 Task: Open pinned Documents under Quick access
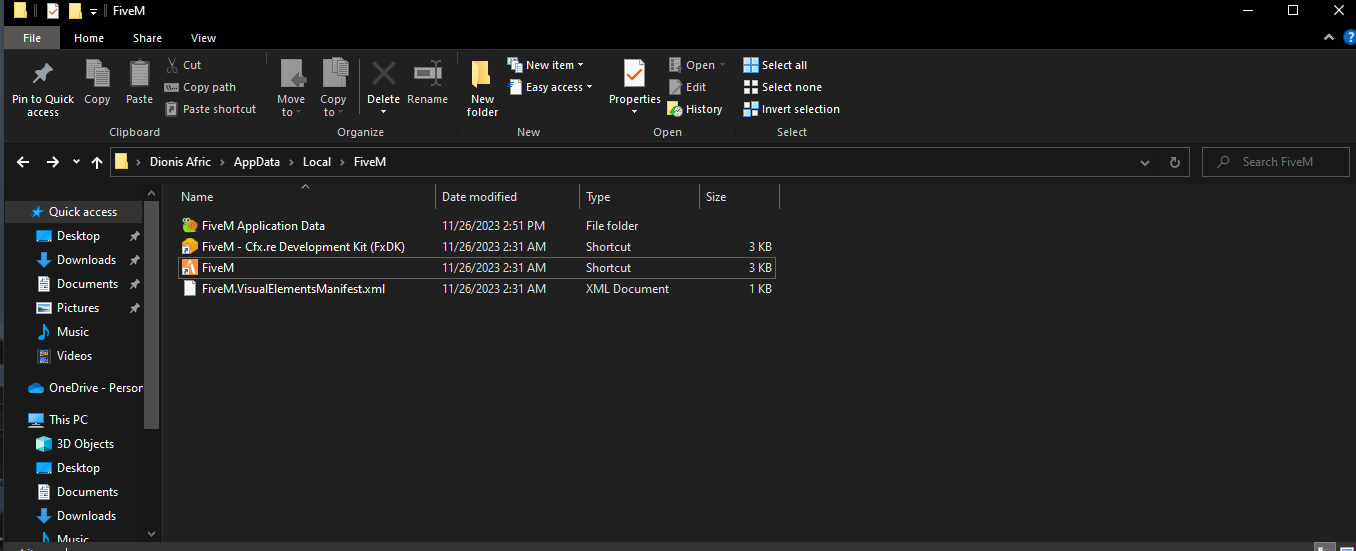coord(87,284)
